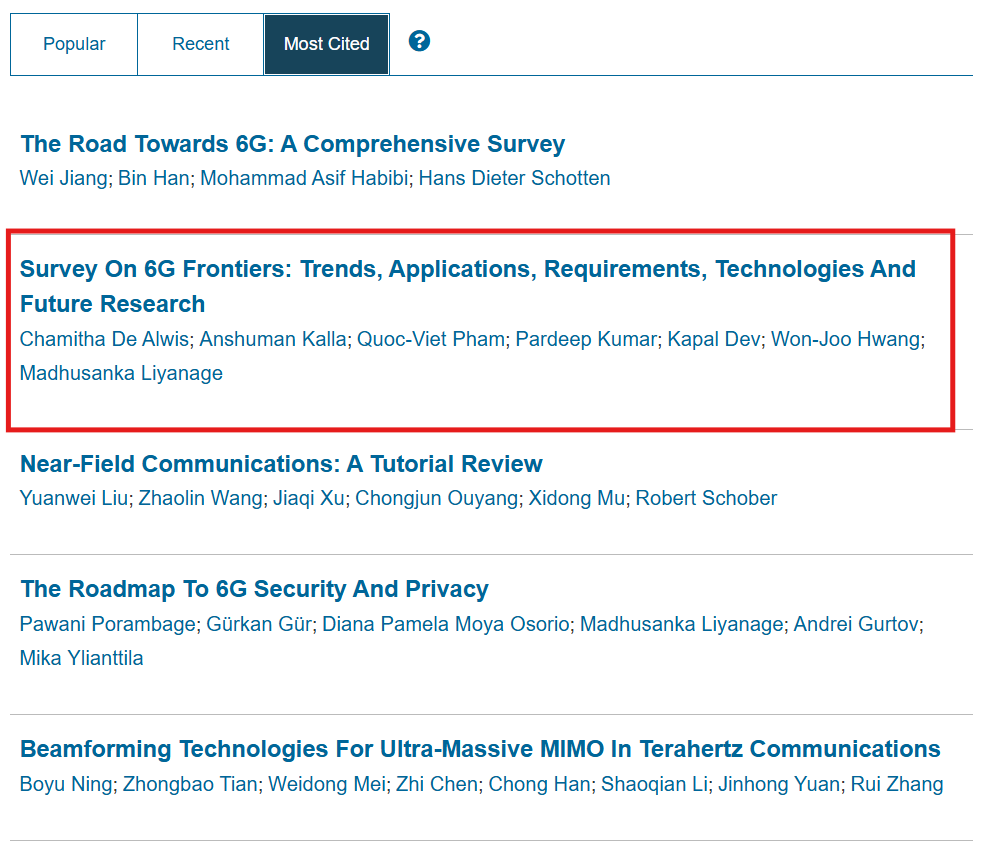View author Quoc-Viet Pham
Viewport: 986px width, 848px height.
pos(431,339)
